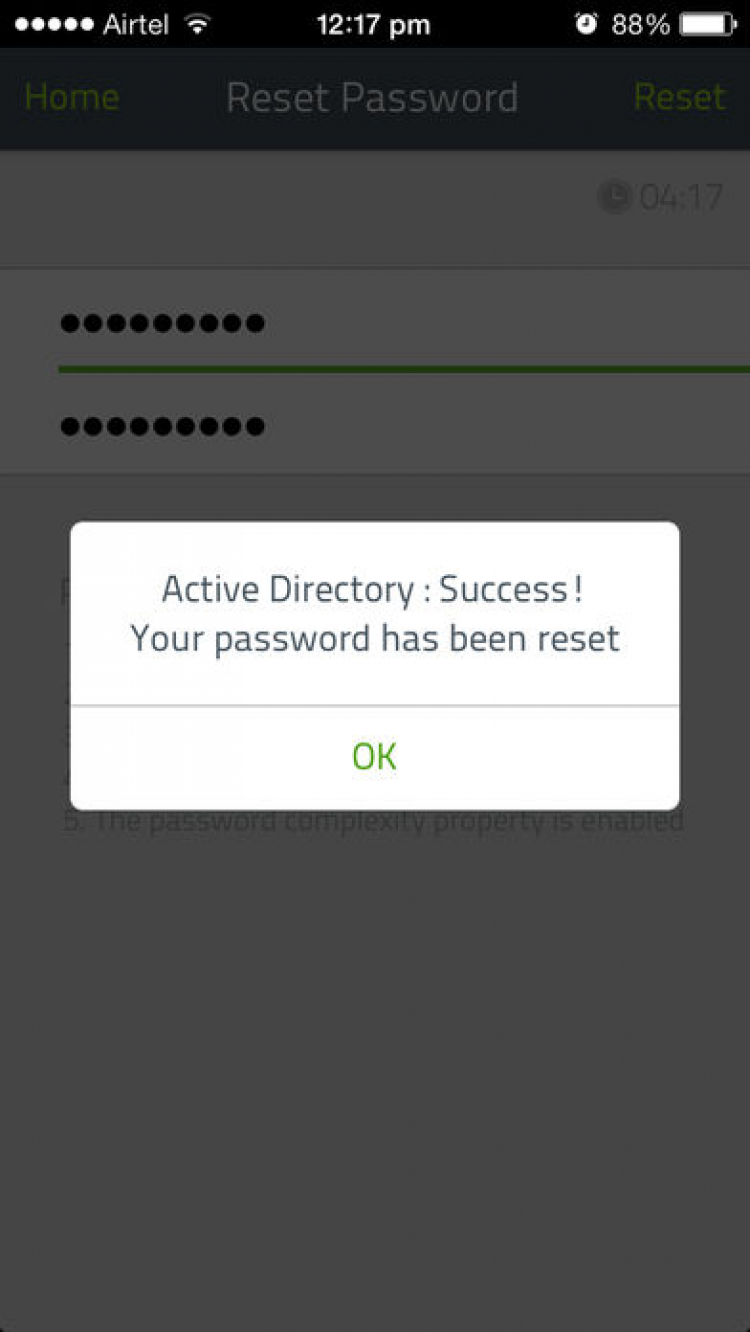
Task: Click the password complexity property line
Action: (x=374, y=822)
